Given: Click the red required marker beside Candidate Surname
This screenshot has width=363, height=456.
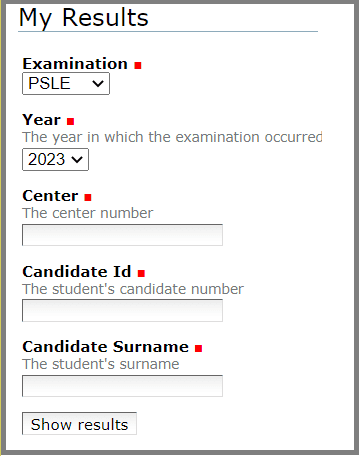Looking at the screenshot, I should point(199,349).
